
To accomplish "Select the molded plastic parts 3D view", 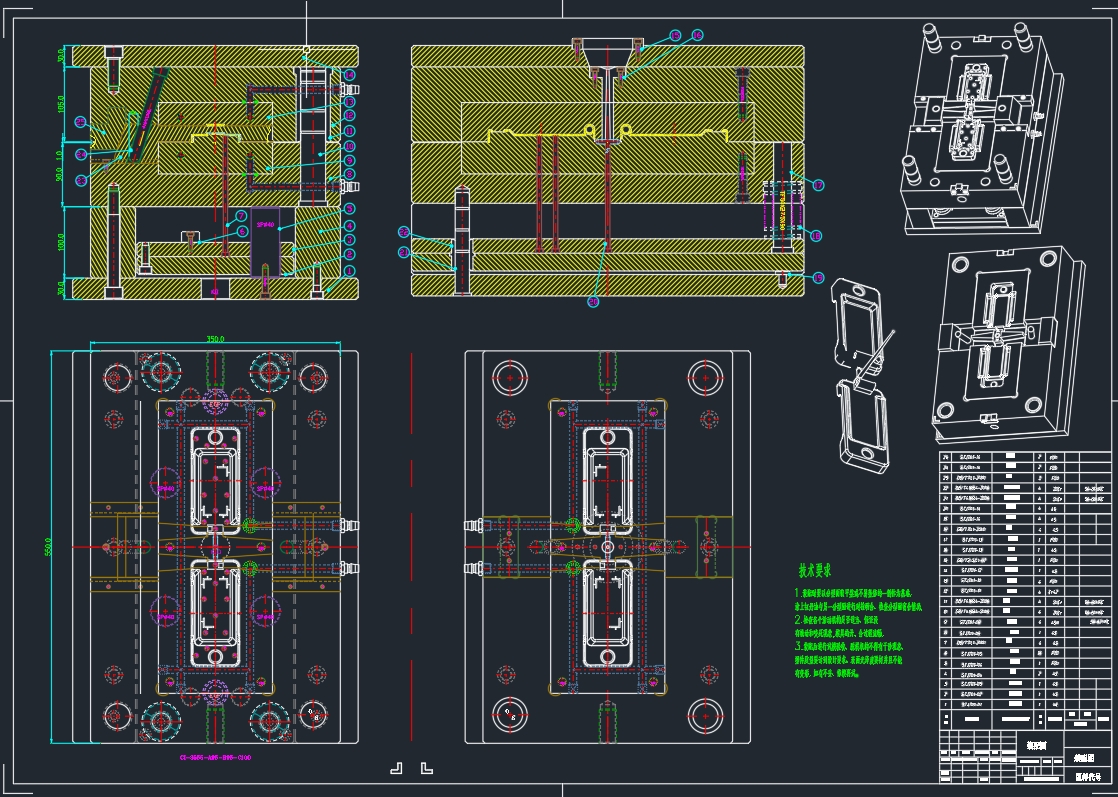I will tap(861, 376).
